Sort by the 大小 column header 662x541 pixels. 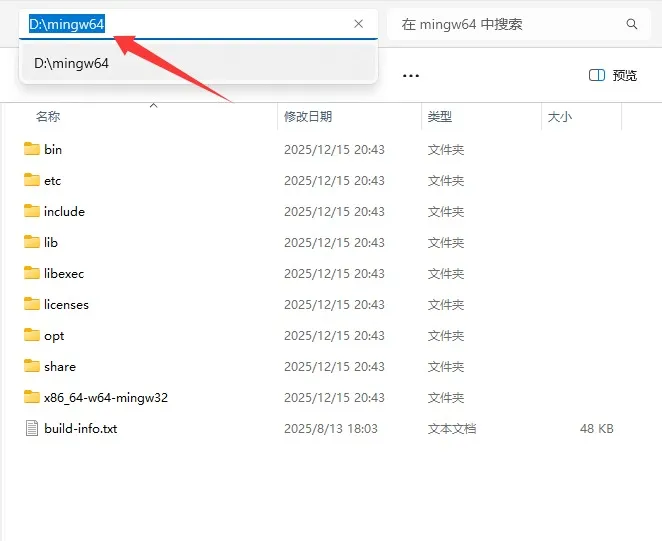pos(560,116)
